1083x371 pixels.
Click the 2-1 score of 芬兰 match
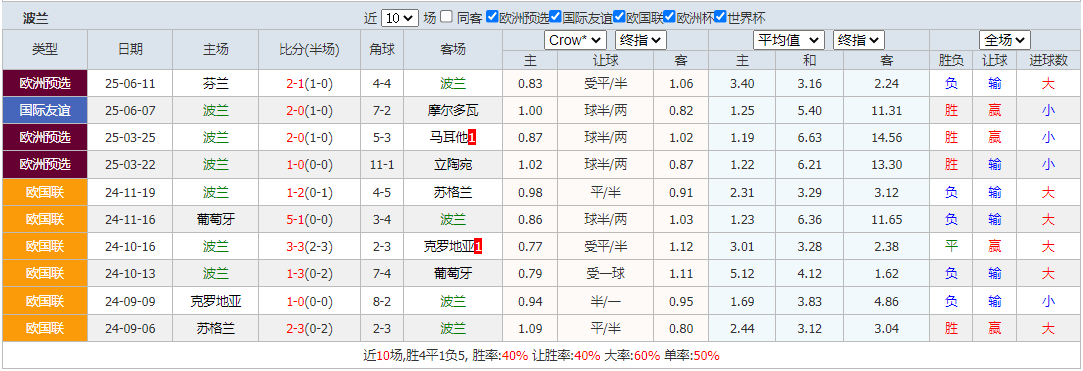point(296,84)
